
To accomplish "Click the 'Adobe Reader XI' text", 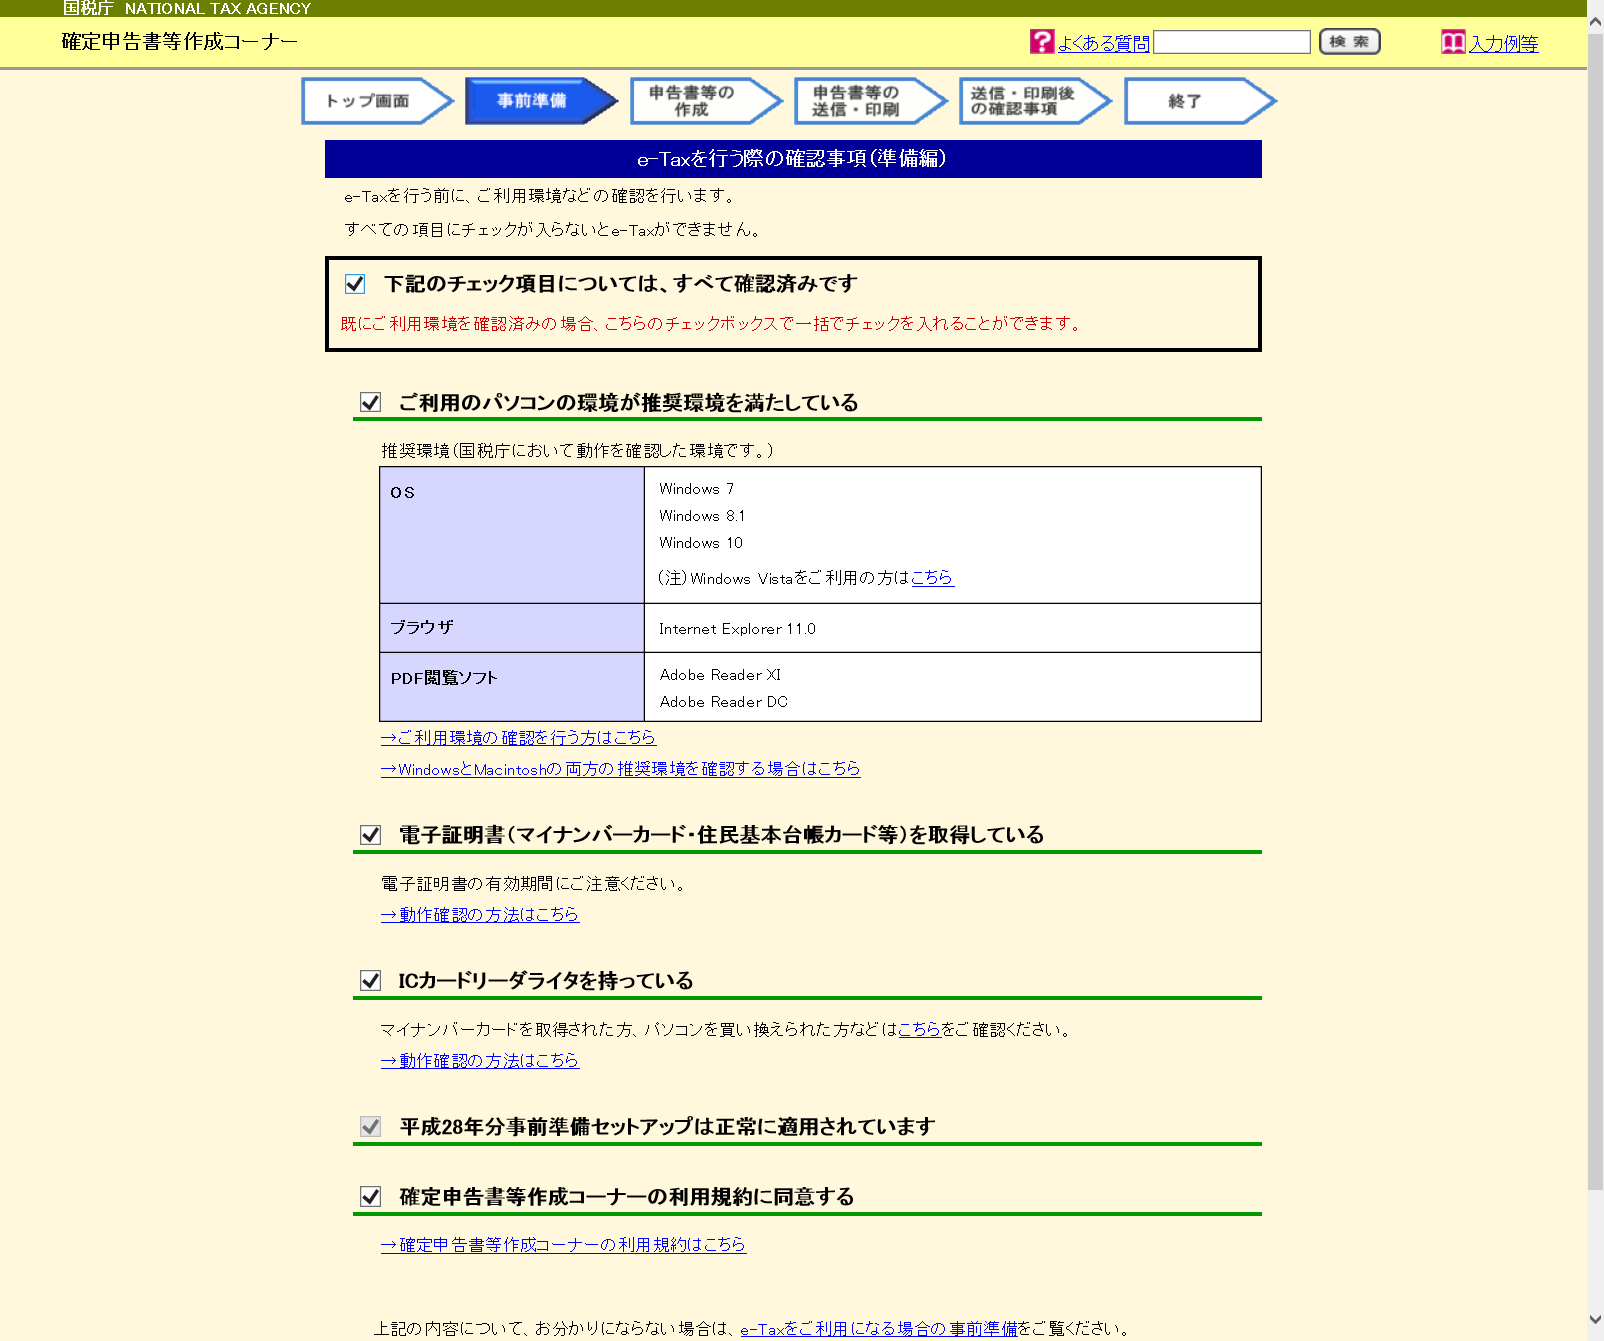I will click(720, 675).
